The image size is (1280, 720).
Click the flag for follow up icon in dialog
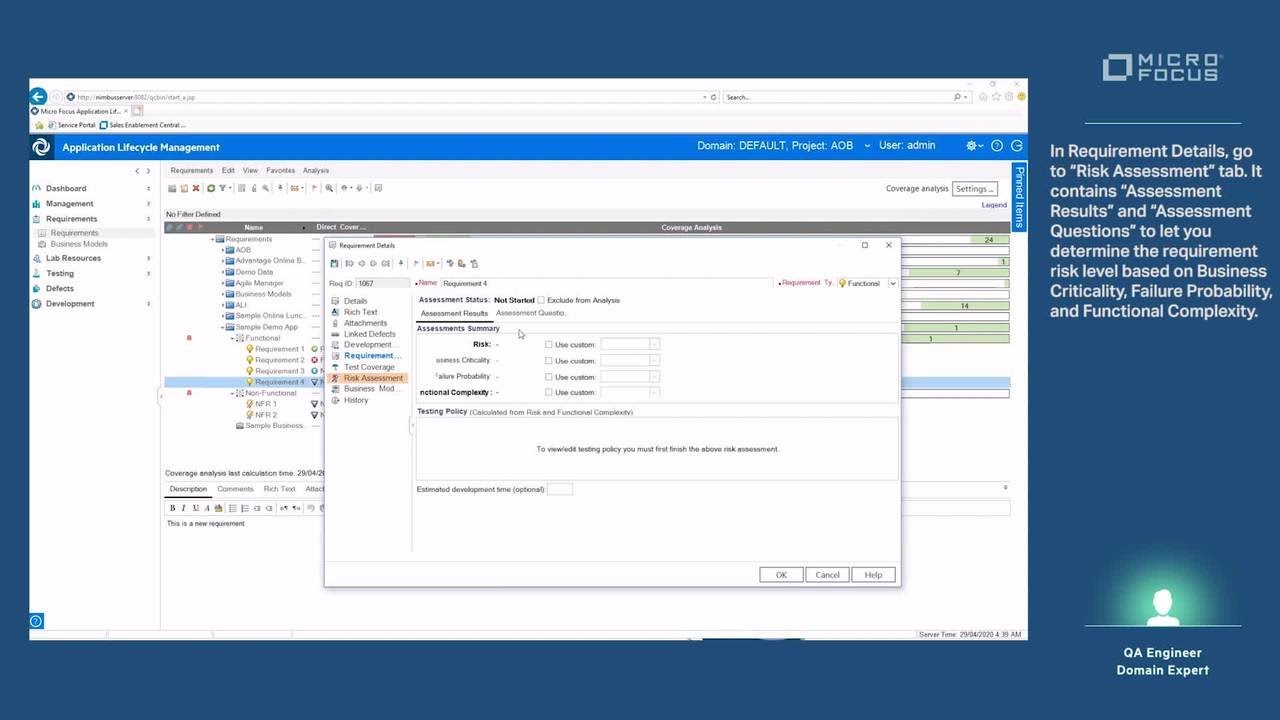(x=415, y=264)
